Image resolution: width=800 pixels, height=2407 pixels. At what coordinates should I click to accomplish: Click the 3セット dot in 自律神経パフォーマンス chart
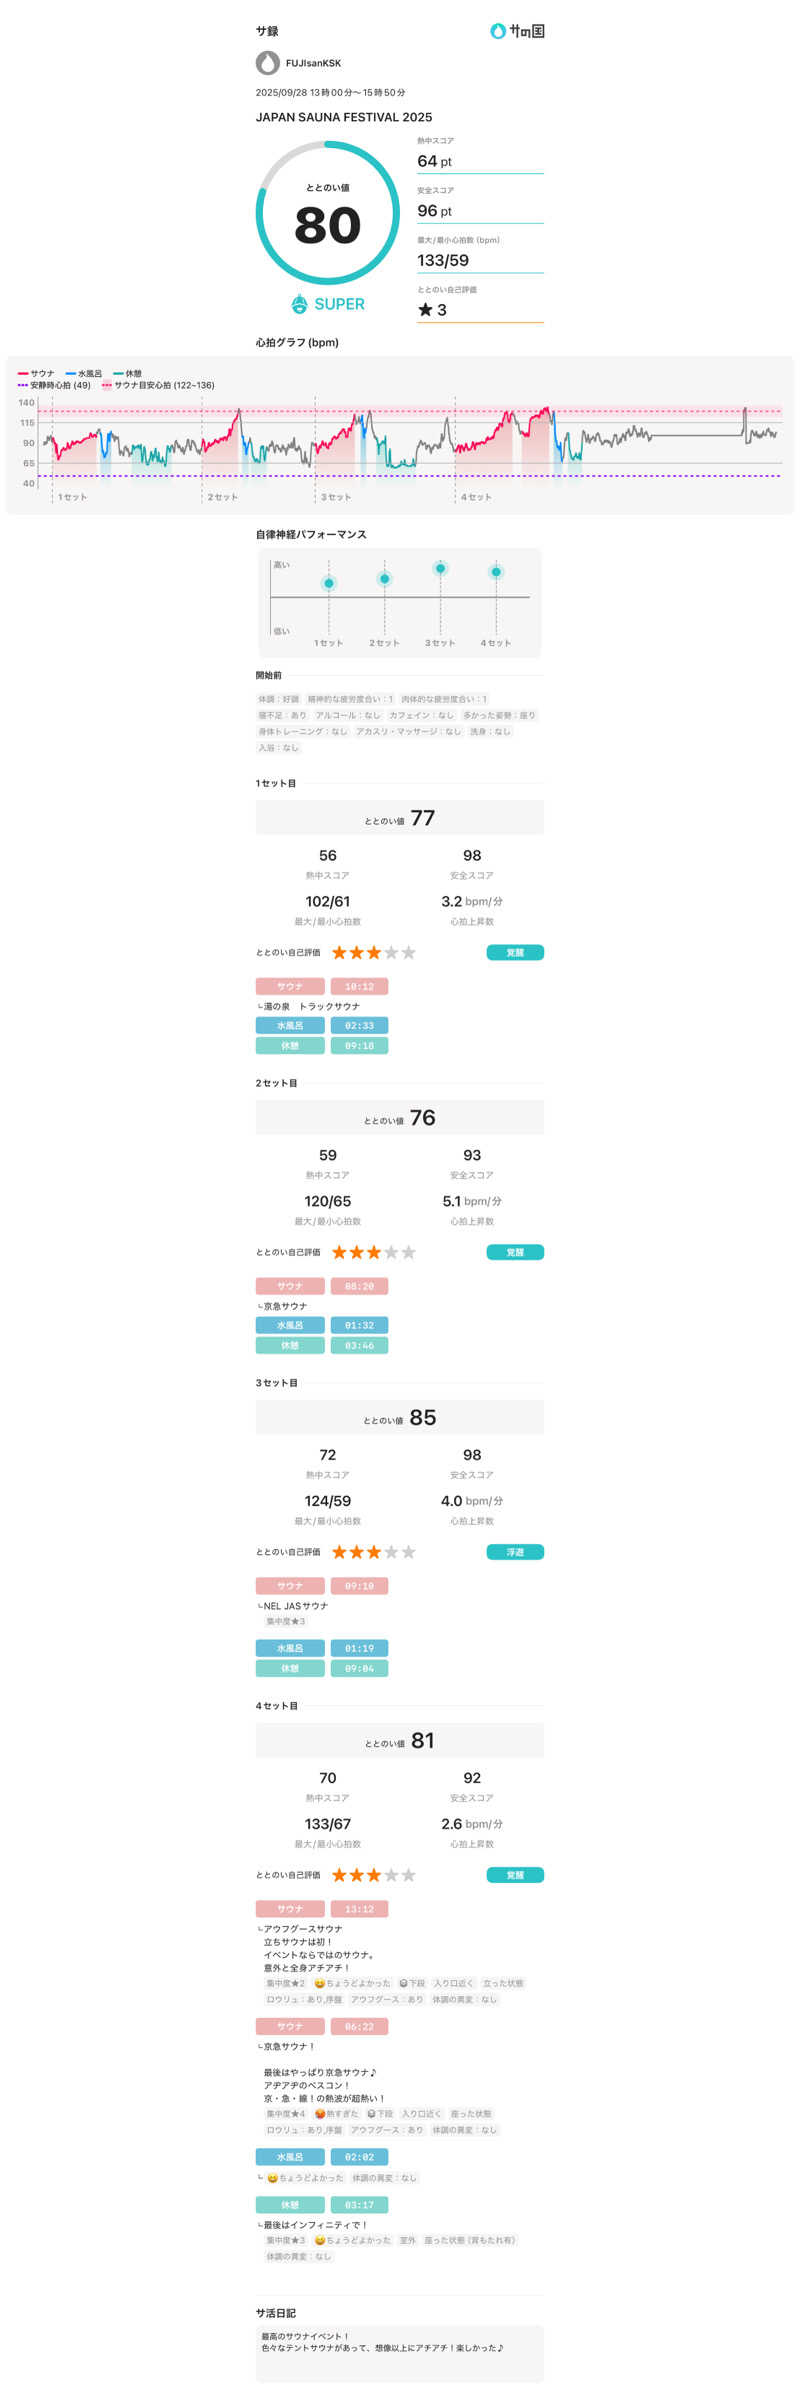440,569
